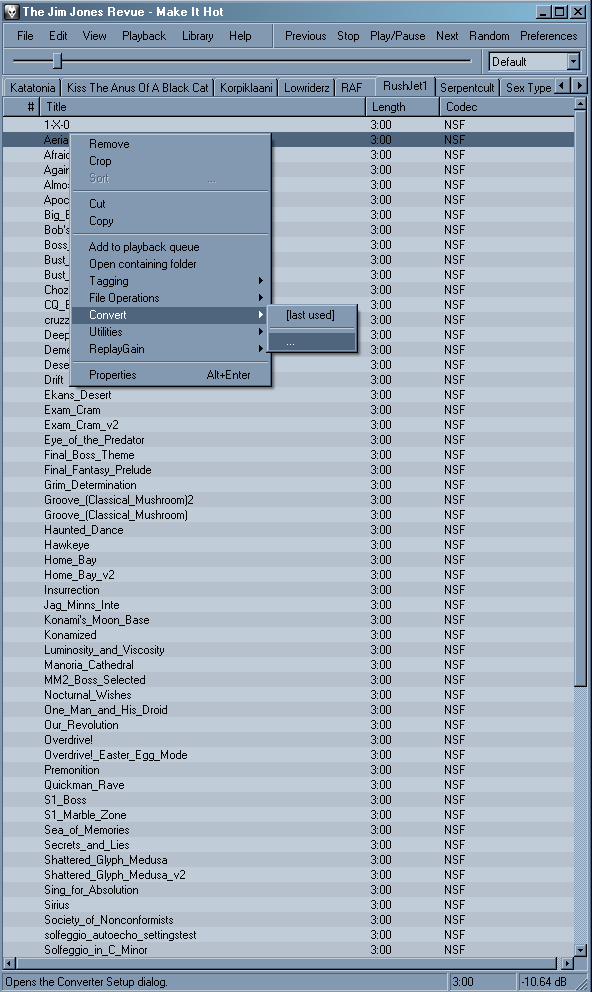The width and height of the screenshot is (592, 992).
Task: Click the foobar2000 alien head title icon
Action: coord(12,12)
